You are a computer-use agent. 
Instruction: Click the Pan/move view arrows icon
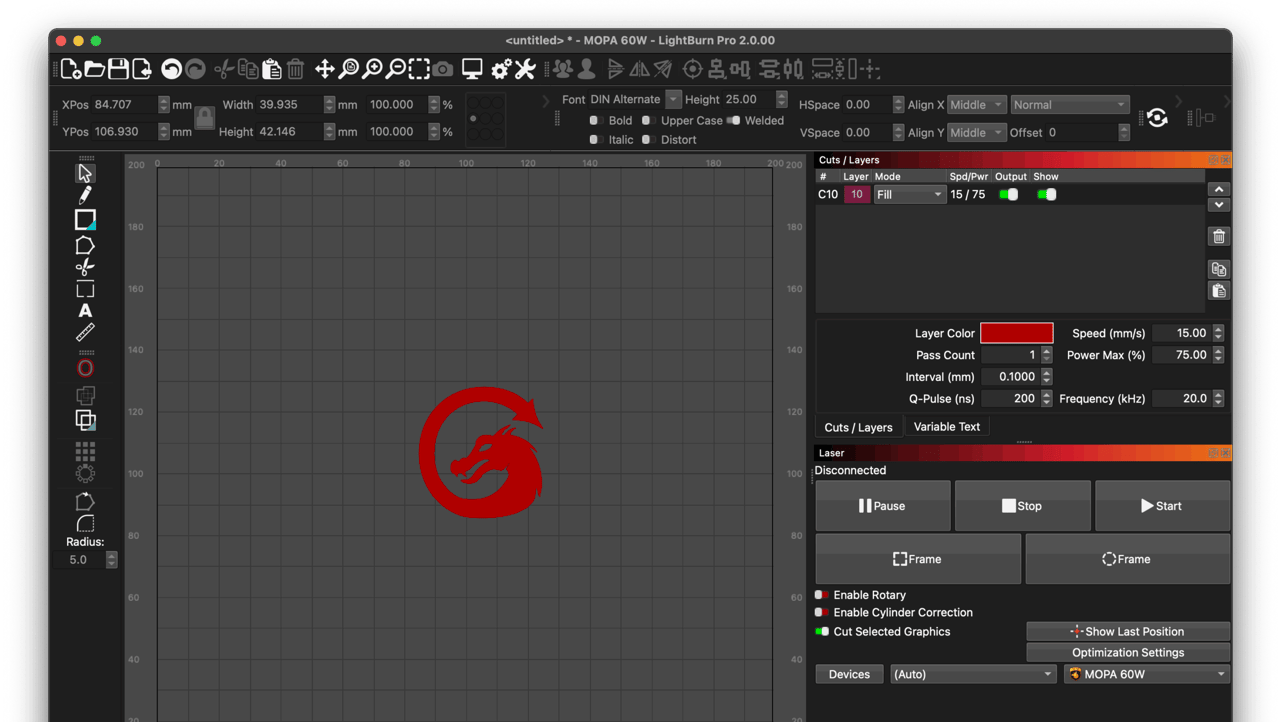coord(324,69)
